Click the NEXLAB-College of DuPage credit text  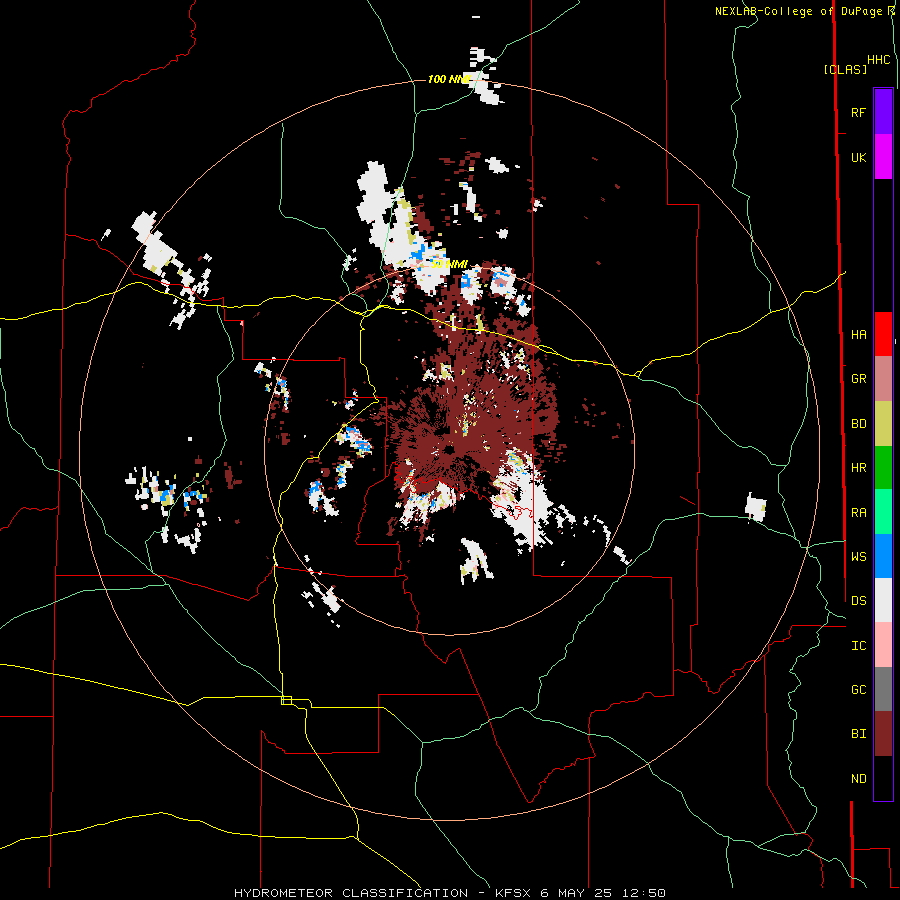804,11
